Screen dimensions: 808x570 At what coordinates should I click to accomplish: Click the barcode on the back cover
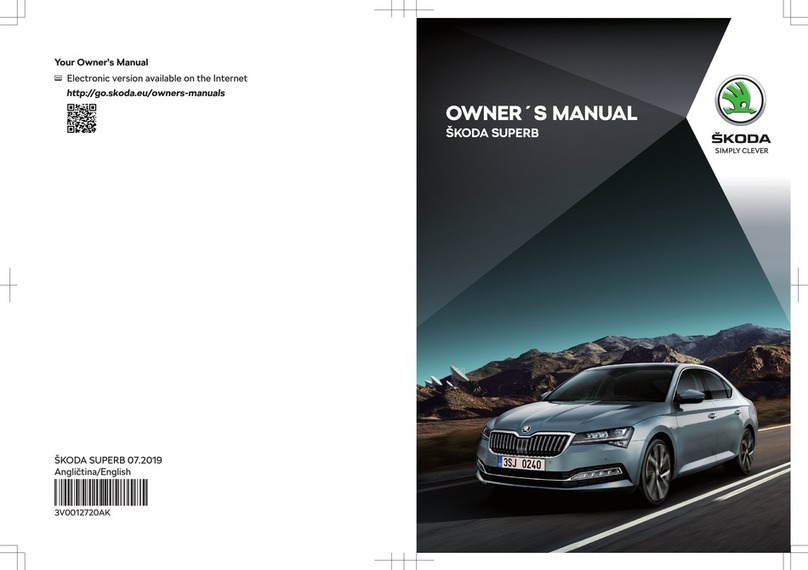101,492
